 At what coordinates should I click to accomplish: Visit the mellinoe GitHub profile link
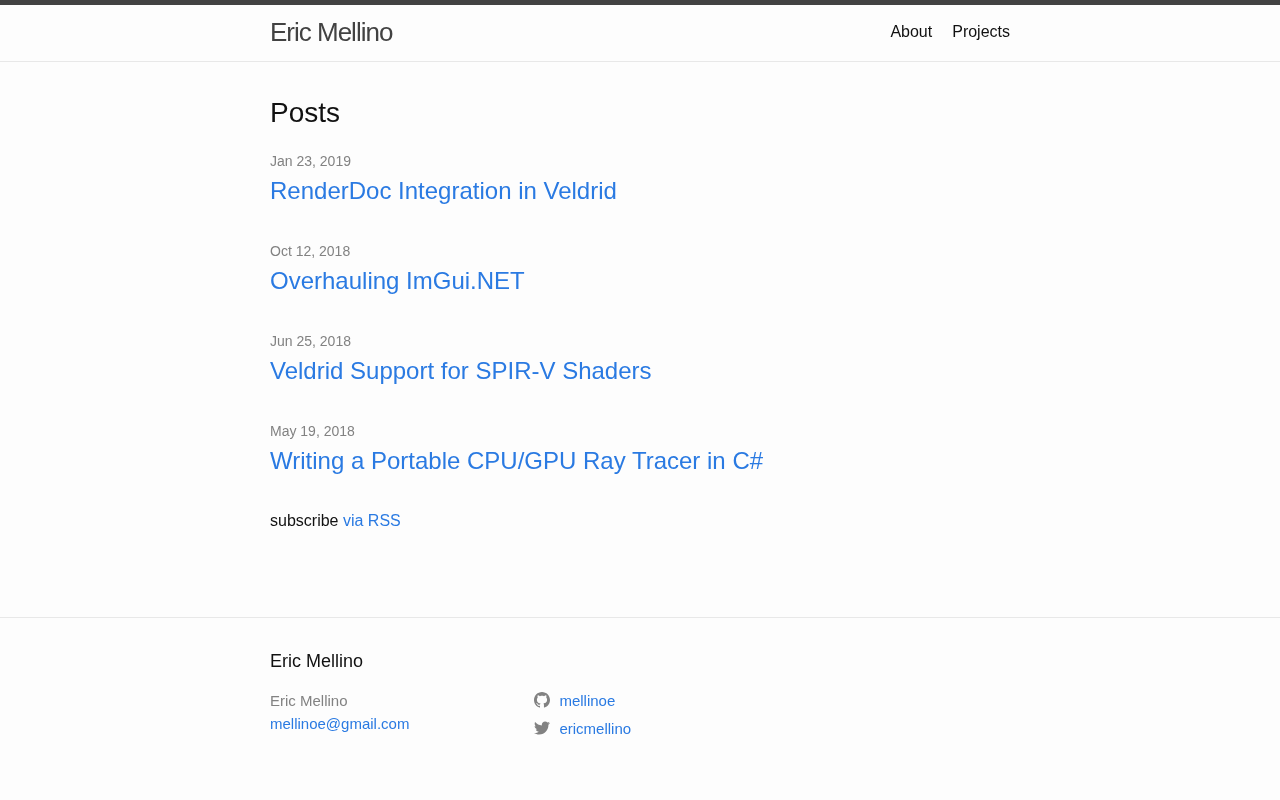[x=587, y=701]
